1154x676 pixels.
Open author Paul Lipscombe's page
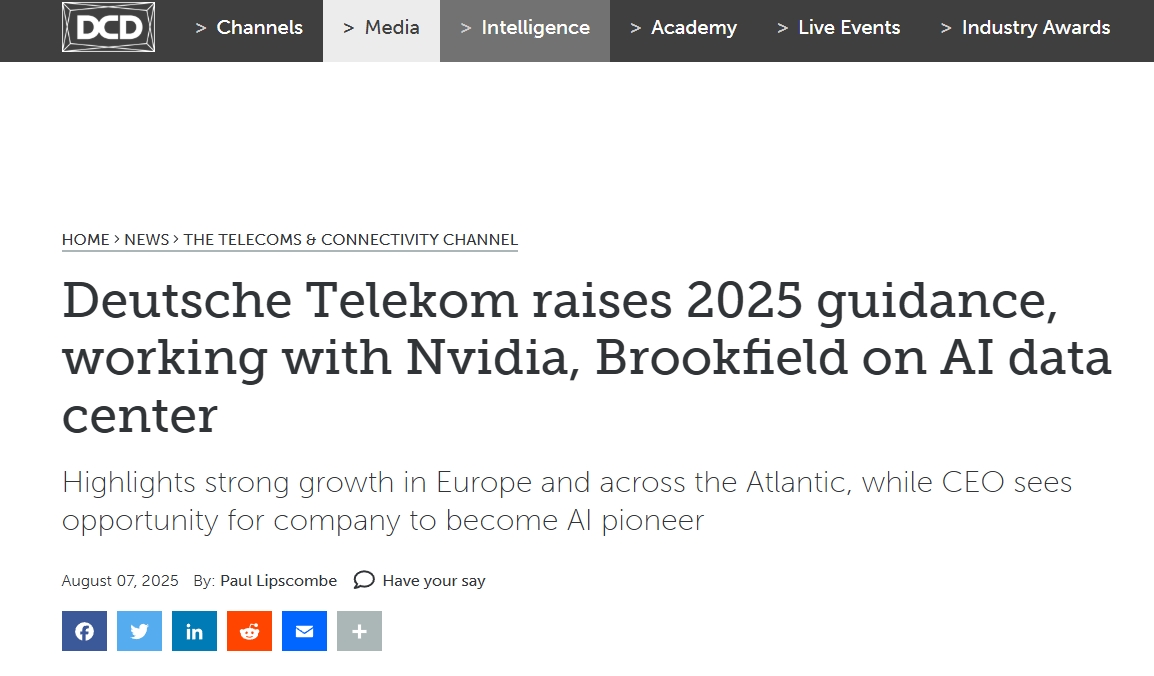[278, 580]
